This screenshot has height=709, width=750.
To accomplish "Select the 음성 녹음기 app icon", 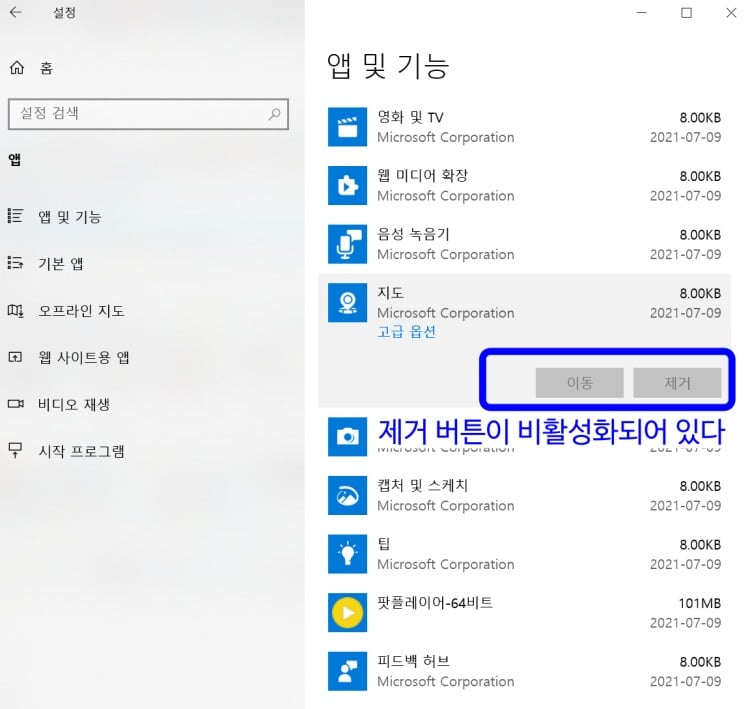I will [347, 244].
